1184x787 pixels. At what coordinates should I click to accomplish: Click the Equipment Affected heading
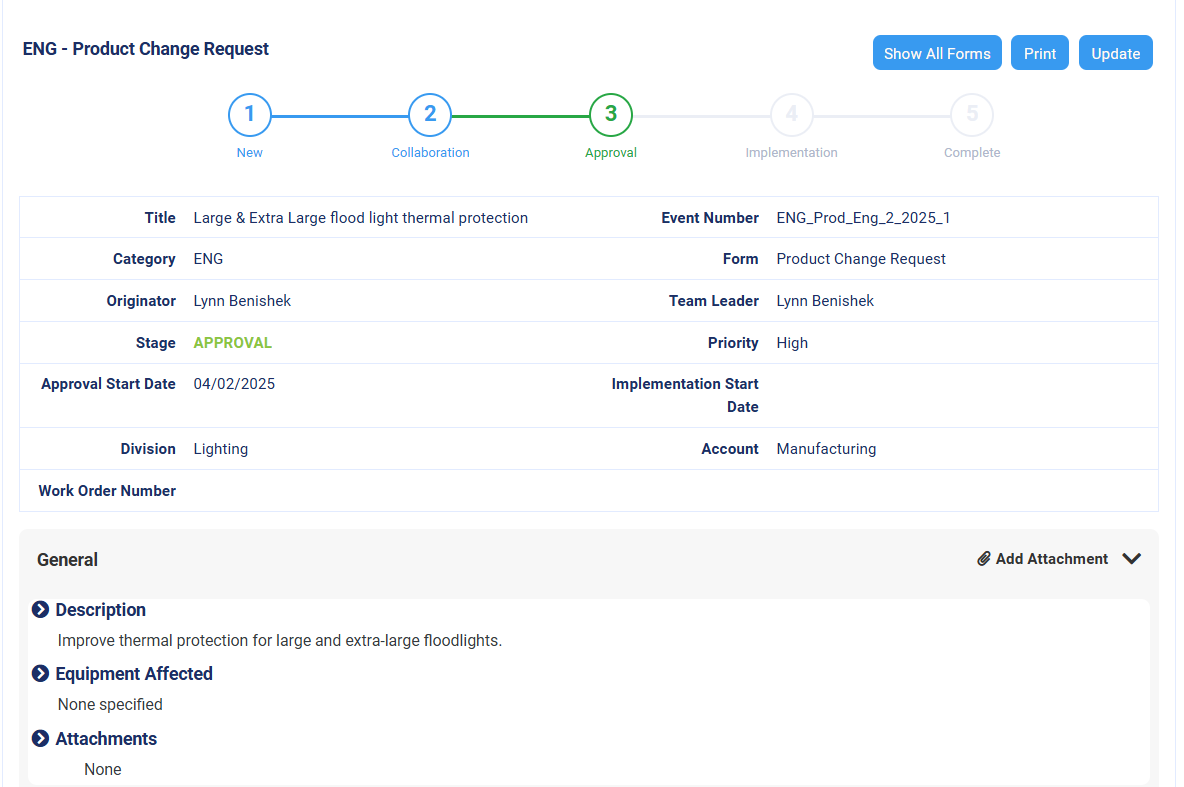point(134,674)
